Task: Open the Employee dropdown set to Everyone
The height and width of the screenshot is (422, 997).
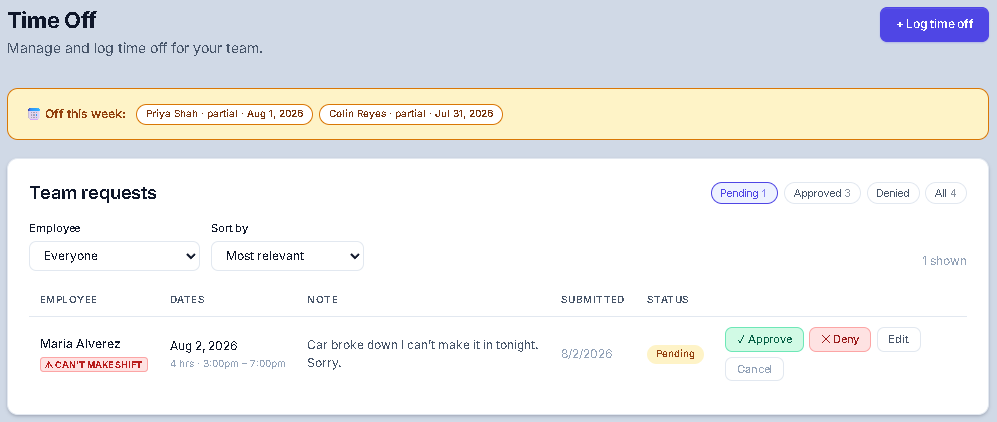Action: (114, 256)
